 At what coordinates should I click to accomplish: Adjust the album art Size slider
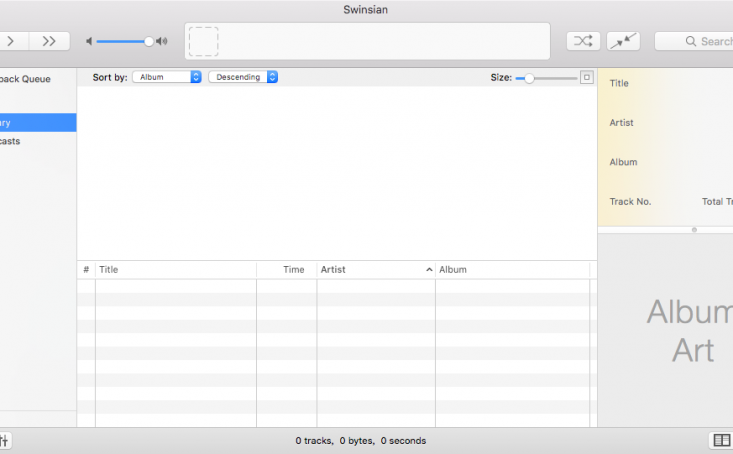tap(546, 78)
